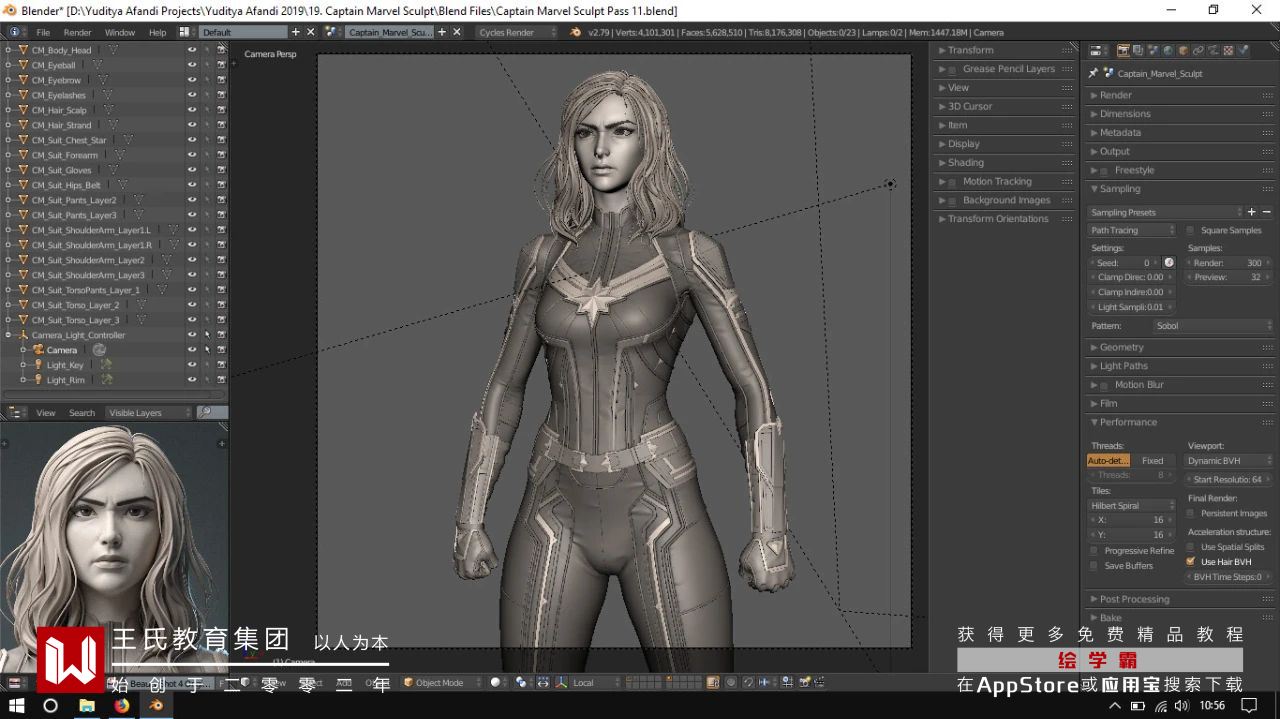This screenshot has height=719, width=1280.
Task: Open Firefox from the taskbar
Action: click(x=121, y=705)
